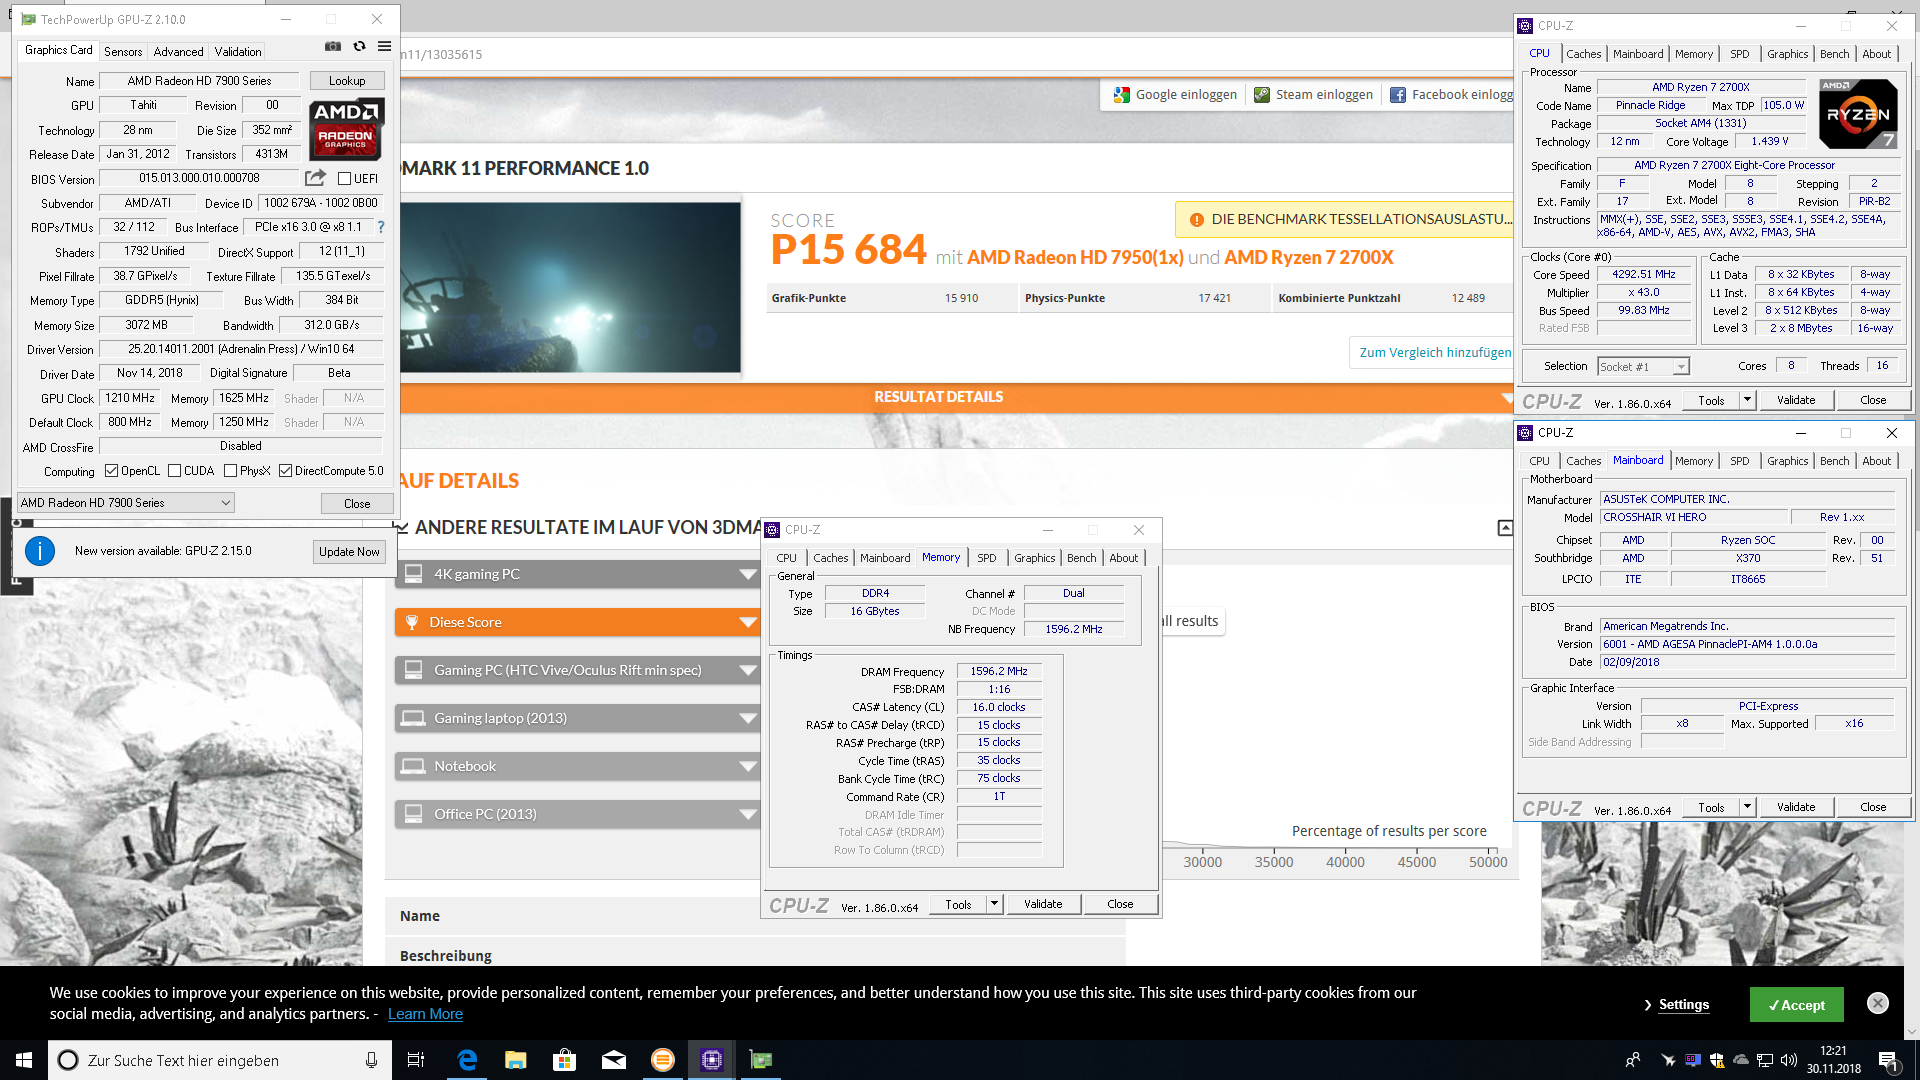Open the Windows Start menu

[x=24, y=1060]
